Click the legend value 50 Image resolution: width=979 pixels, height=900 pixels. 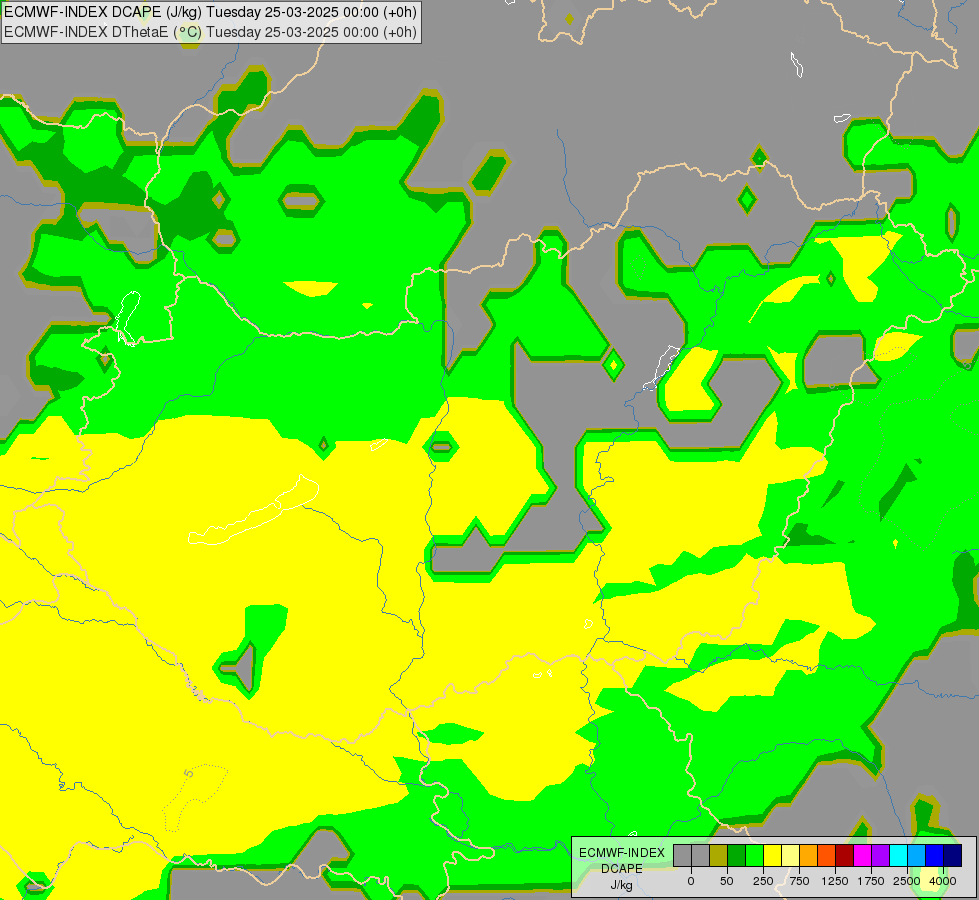click(727, 881)
